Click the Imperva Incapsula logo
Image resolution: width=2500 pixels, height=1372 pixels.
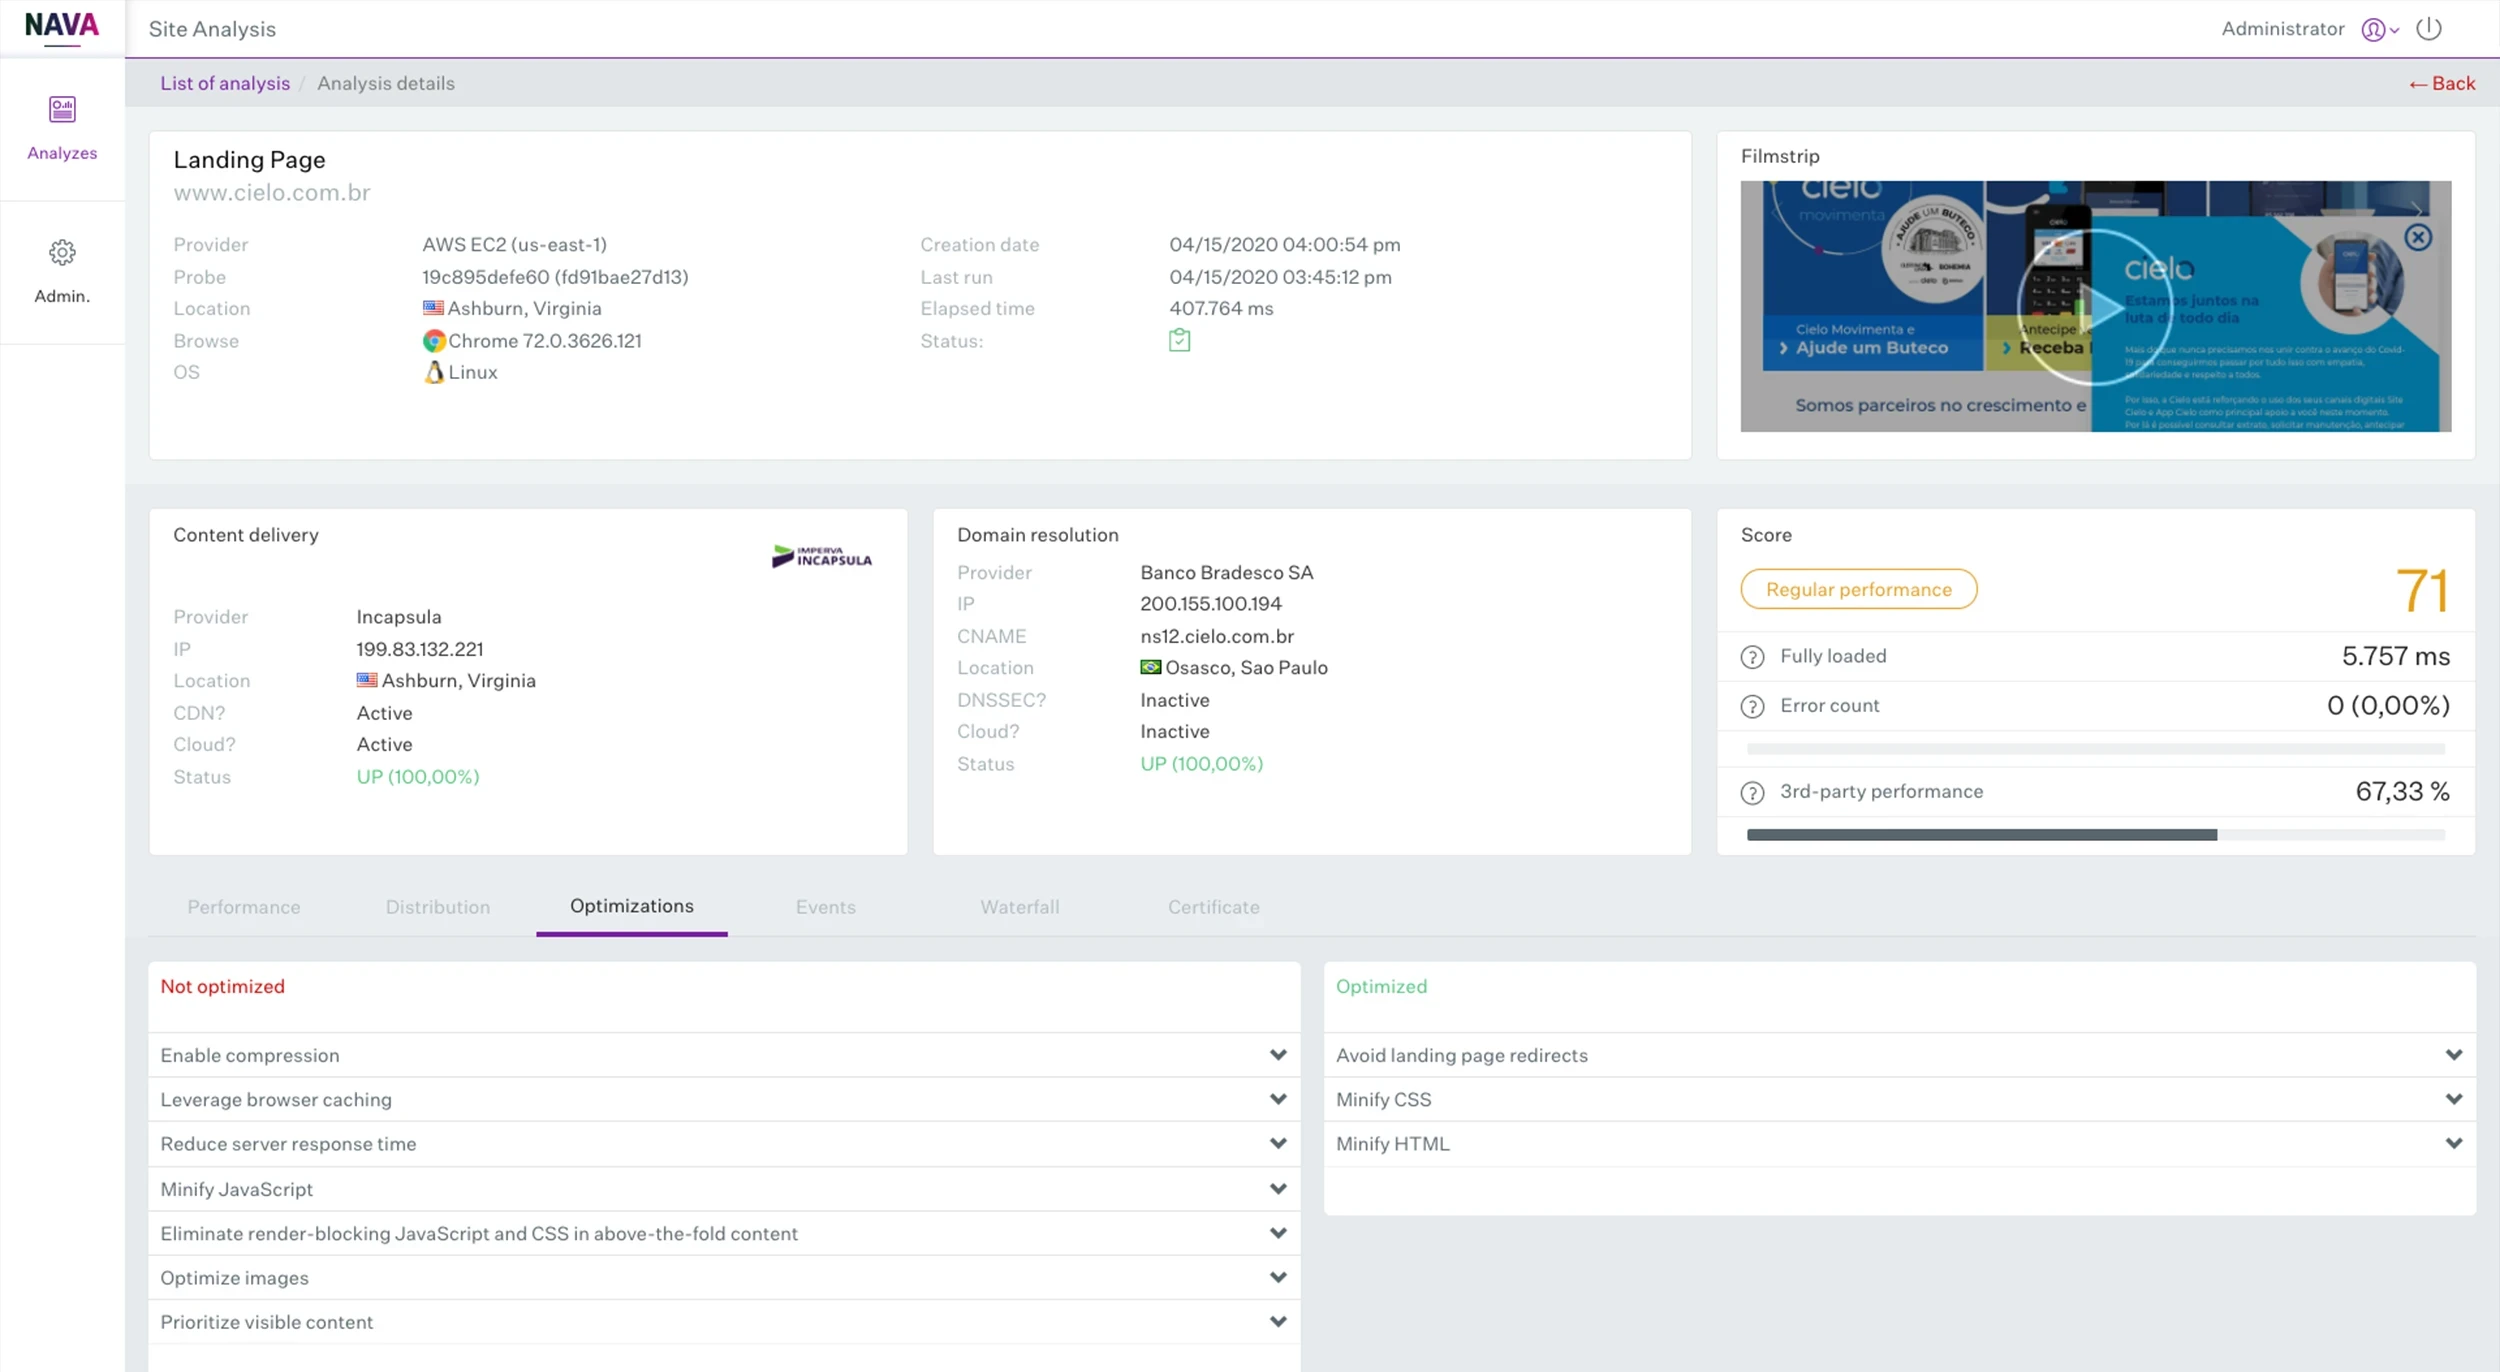[x=822, y=556]
